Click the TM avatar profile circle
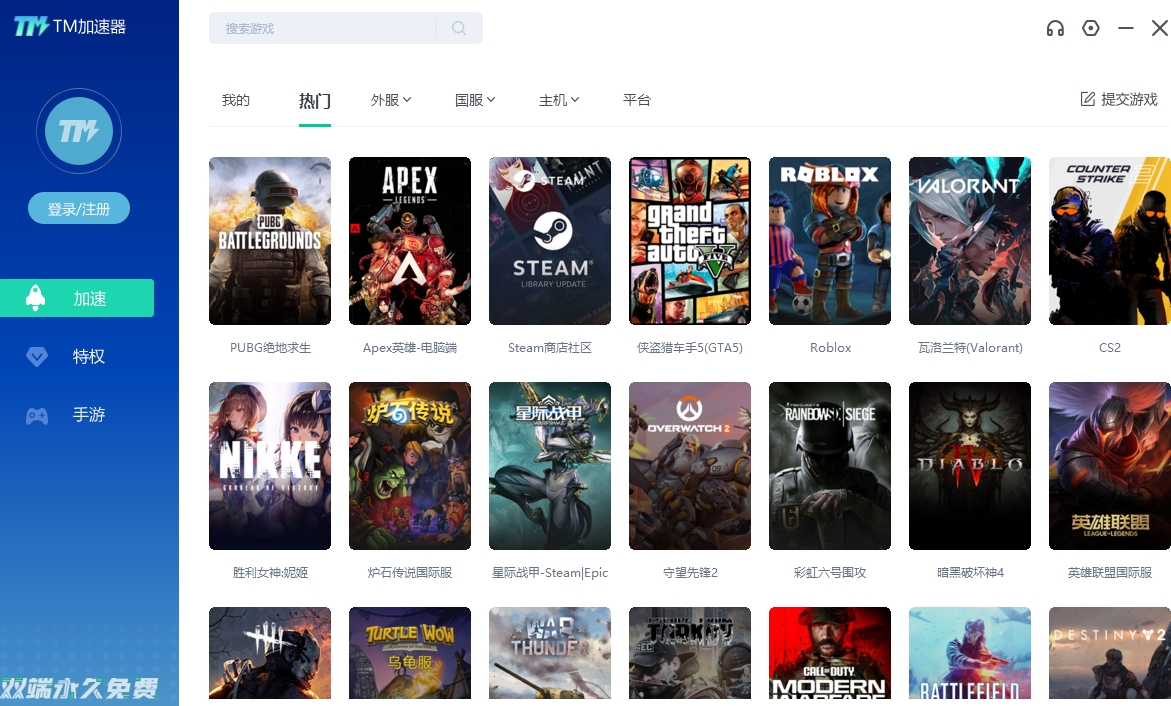Image resolution: width=1171 pixels, height=706 pixels. (x=78, y=131)
